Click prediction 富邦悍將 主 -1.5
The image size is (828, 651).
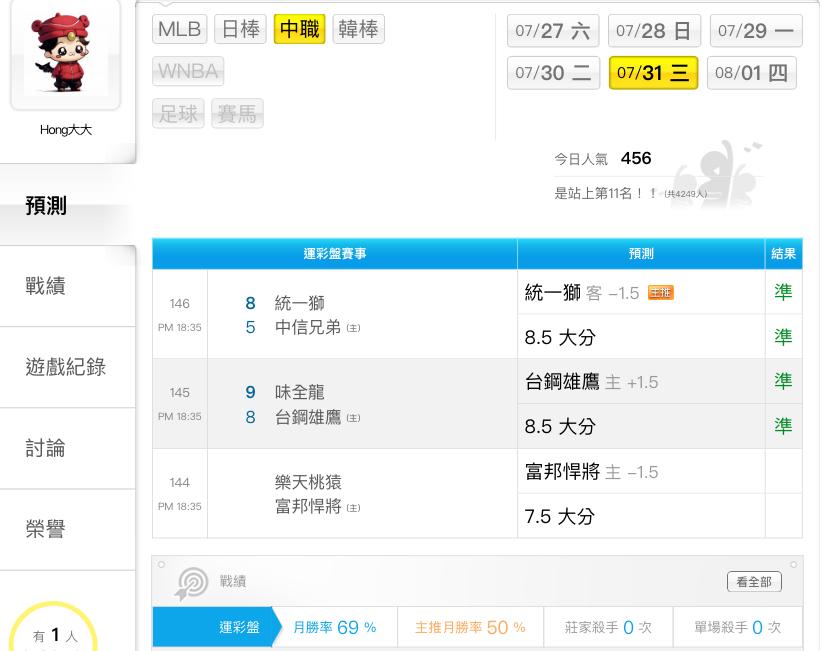coord(591,471)
